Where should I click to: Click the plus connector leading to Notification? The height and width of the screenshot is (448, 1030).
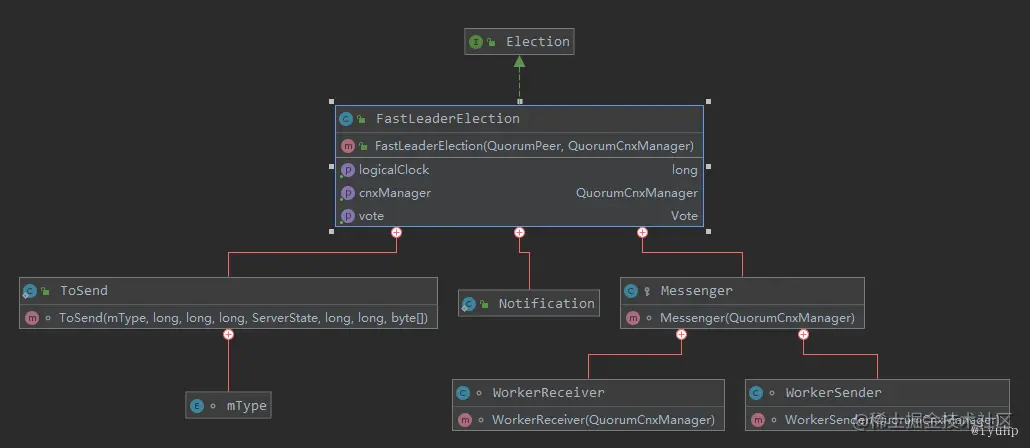click(x=520, y=232)
